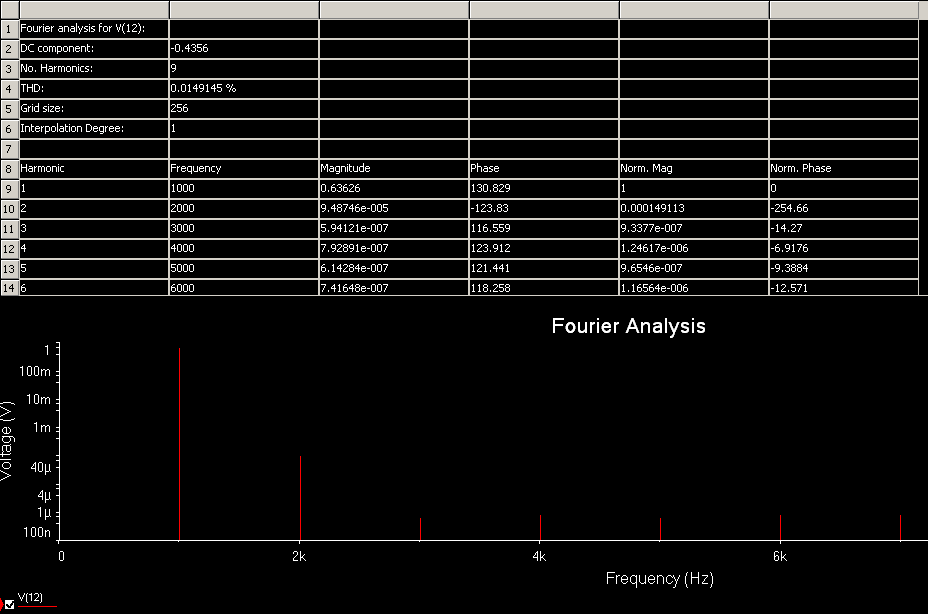
Task: Click the 'Frequency' column heading cell
Action: click(244, 168)
